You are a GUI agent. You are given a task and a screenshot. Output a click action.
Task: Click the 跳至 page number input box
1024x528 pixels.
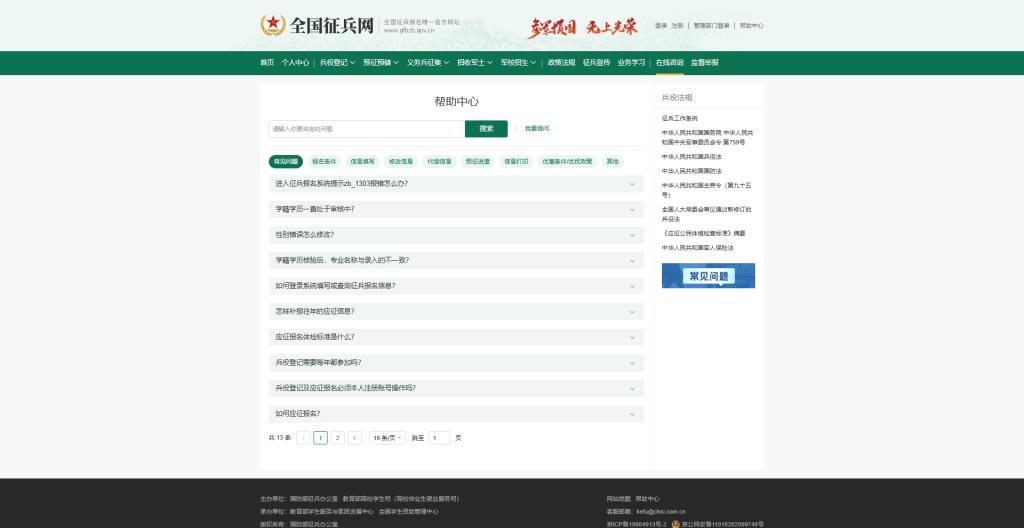(x=439, y=438)
